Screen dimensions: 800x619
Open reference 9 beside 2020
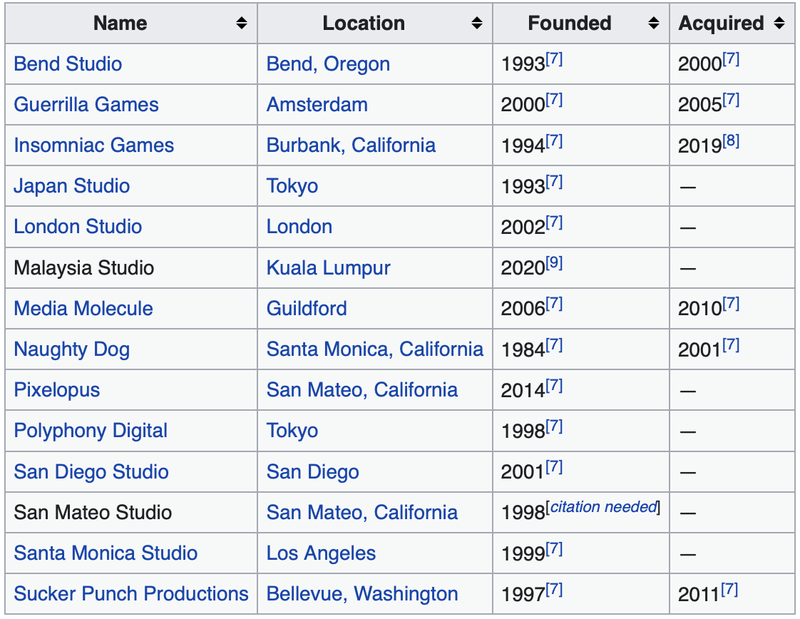coord(554,264)
